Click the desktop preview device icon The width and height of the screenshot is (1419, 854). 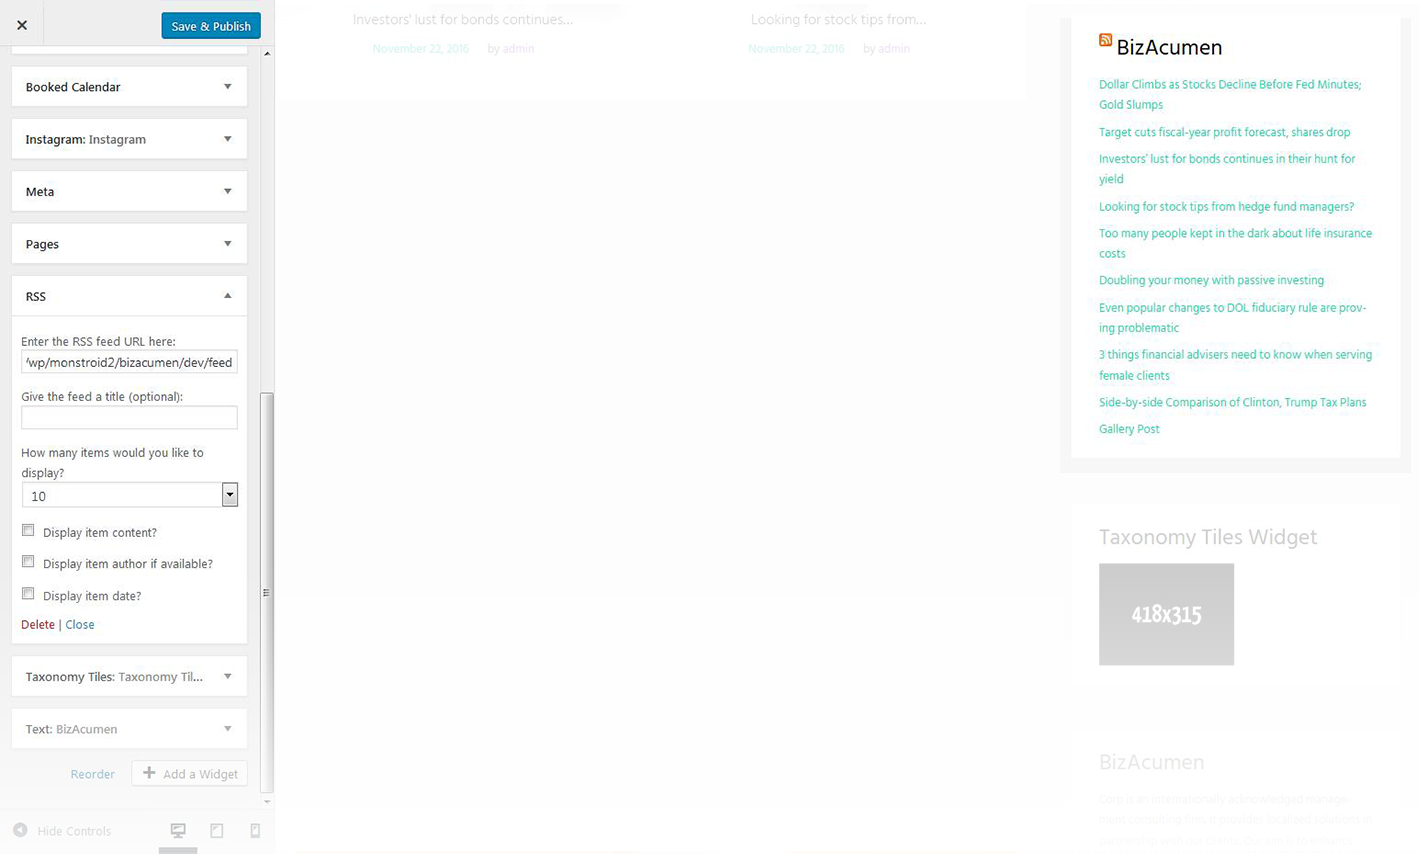coord(178,830)
